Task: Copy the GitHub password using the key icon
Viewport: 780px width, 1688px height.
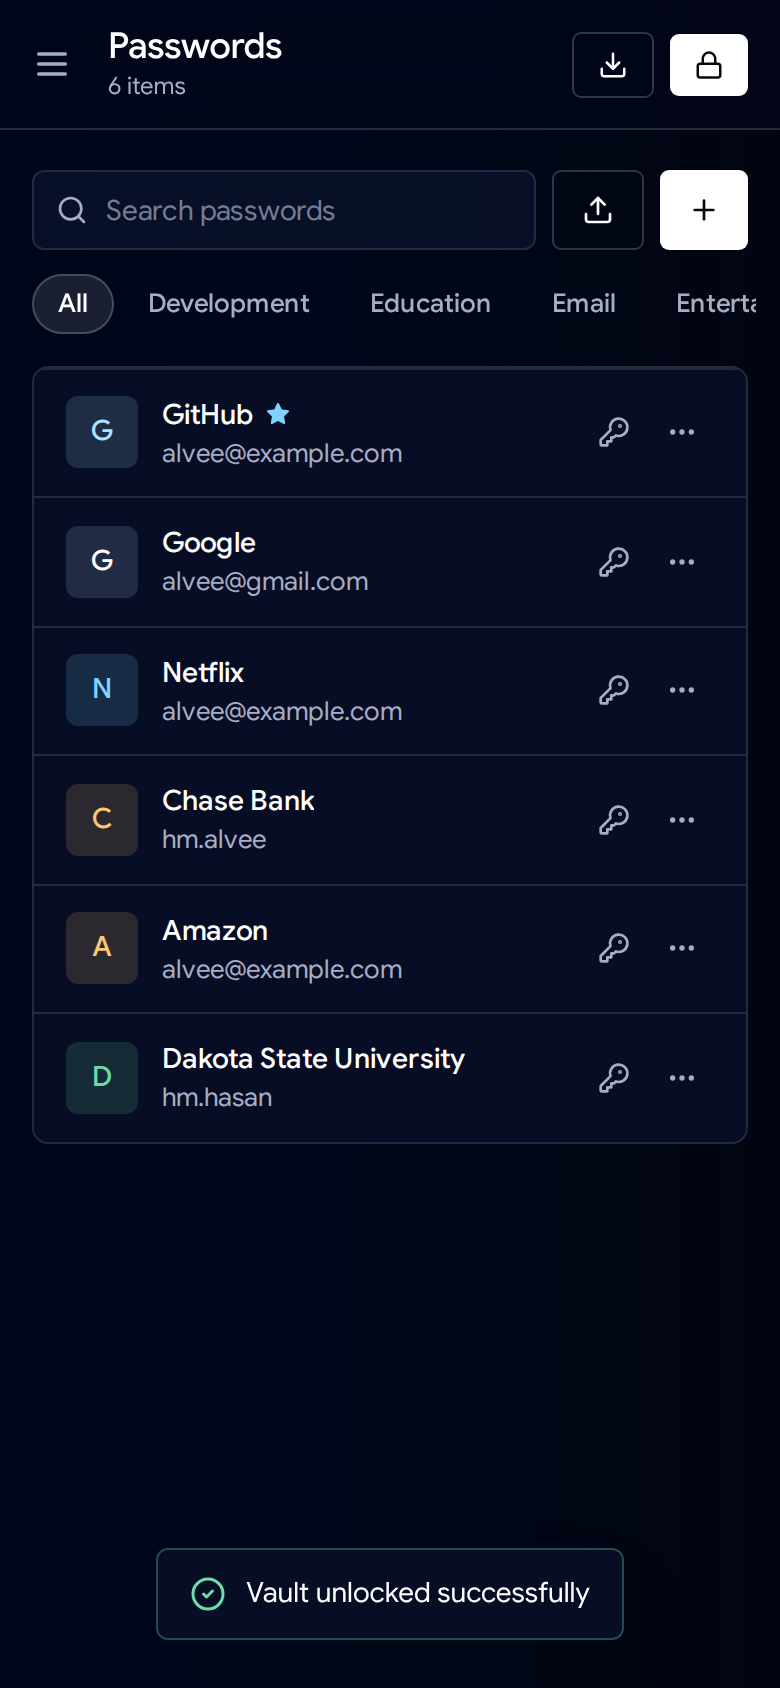Action: (x=614, y=432)
